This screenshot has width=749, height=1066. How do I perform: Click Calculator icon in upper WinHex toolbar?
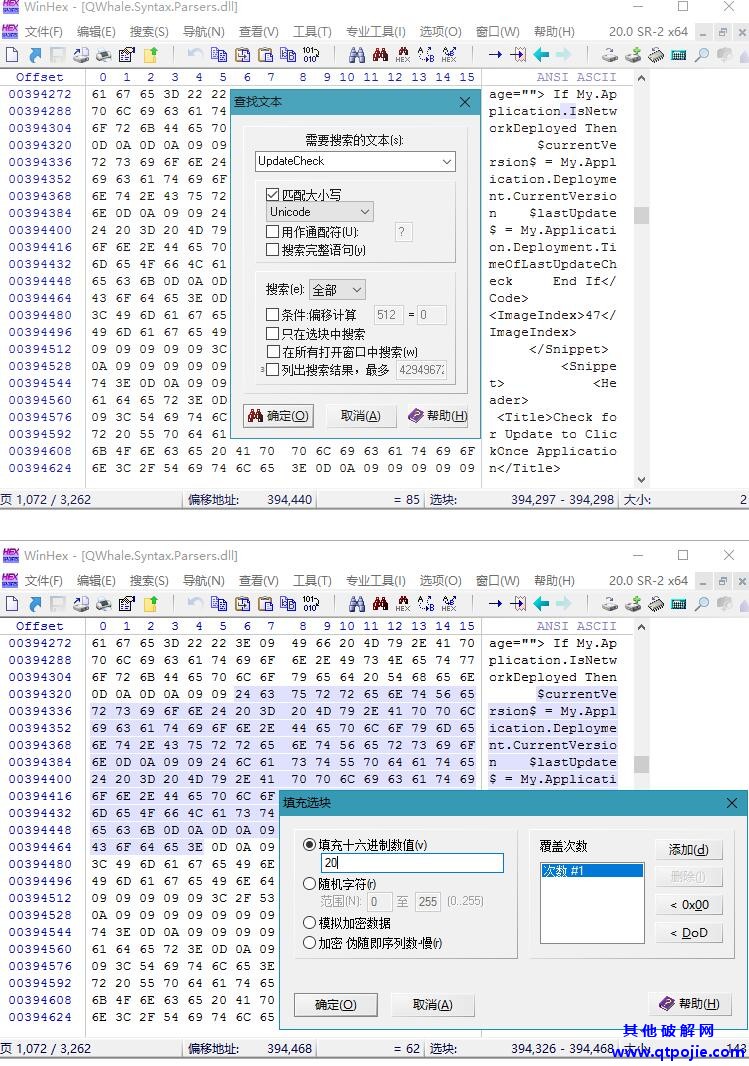pos(679,54)
